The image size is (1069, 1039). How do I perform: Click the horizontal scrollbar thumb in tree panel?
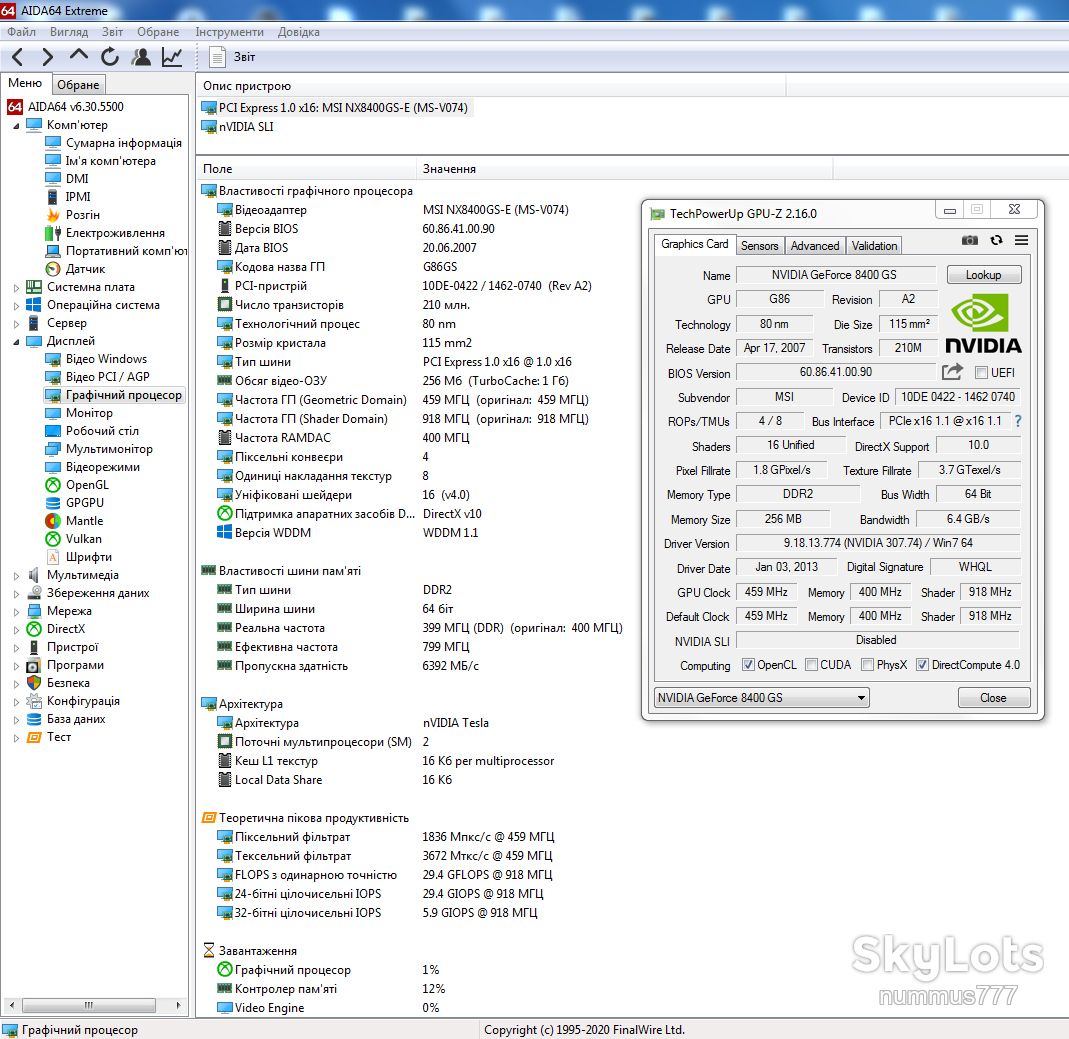89,1006
